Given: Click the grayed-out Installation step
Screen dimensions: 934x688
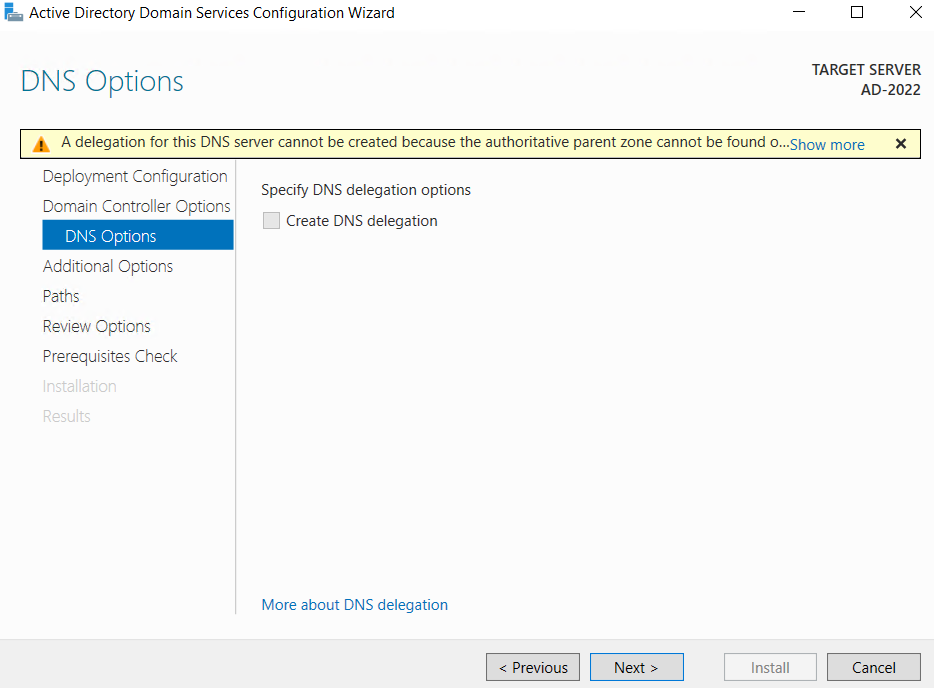Looking at the screenshot, I should [79, 386].
